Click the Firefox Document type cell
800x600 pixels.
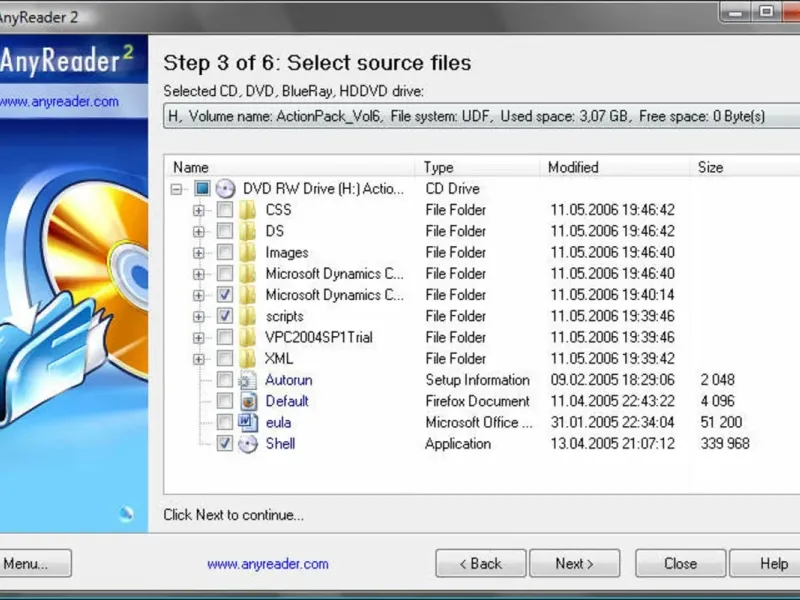(x=478, y=401)
